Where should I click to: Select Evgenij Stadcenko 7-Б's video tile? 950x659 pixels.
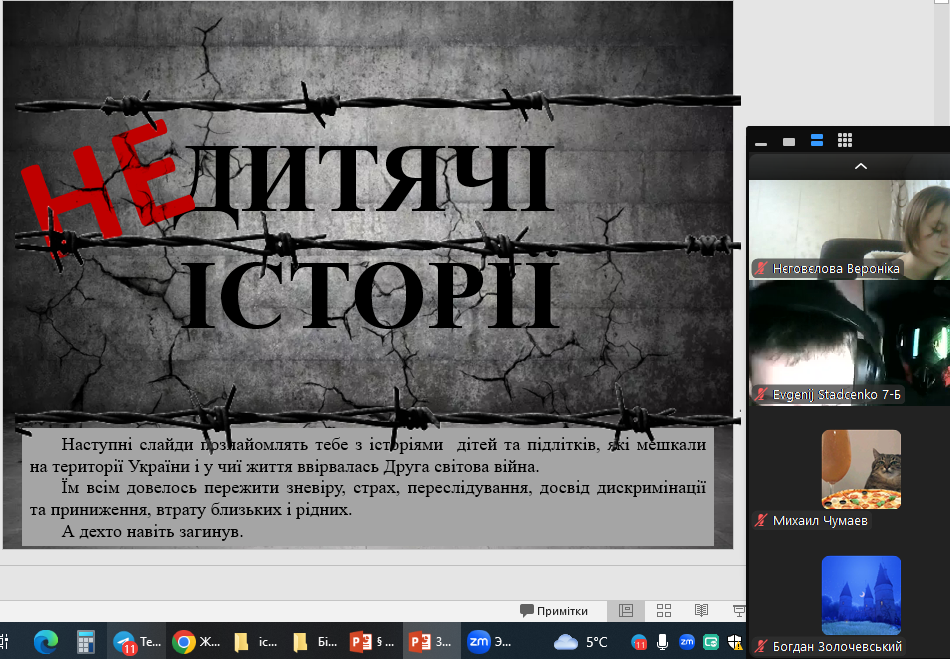(x=849, y=343)
